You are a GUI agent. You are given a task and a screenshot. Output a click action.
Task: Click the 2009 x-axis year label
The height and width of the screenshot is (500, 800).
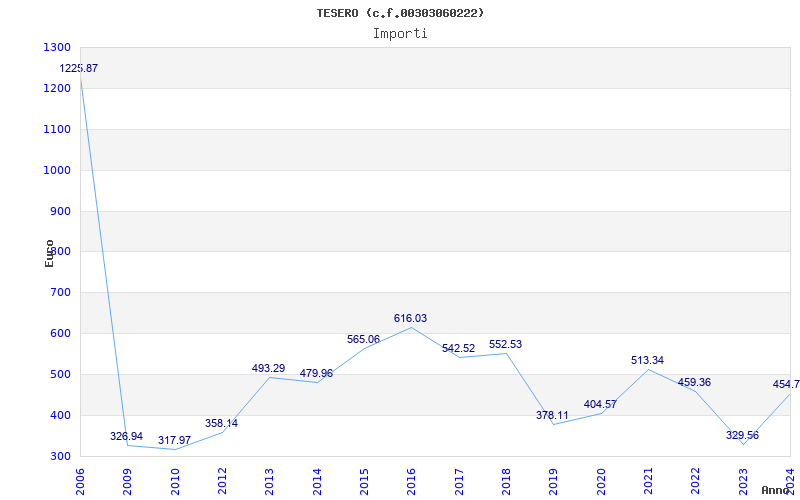point(128,482)
